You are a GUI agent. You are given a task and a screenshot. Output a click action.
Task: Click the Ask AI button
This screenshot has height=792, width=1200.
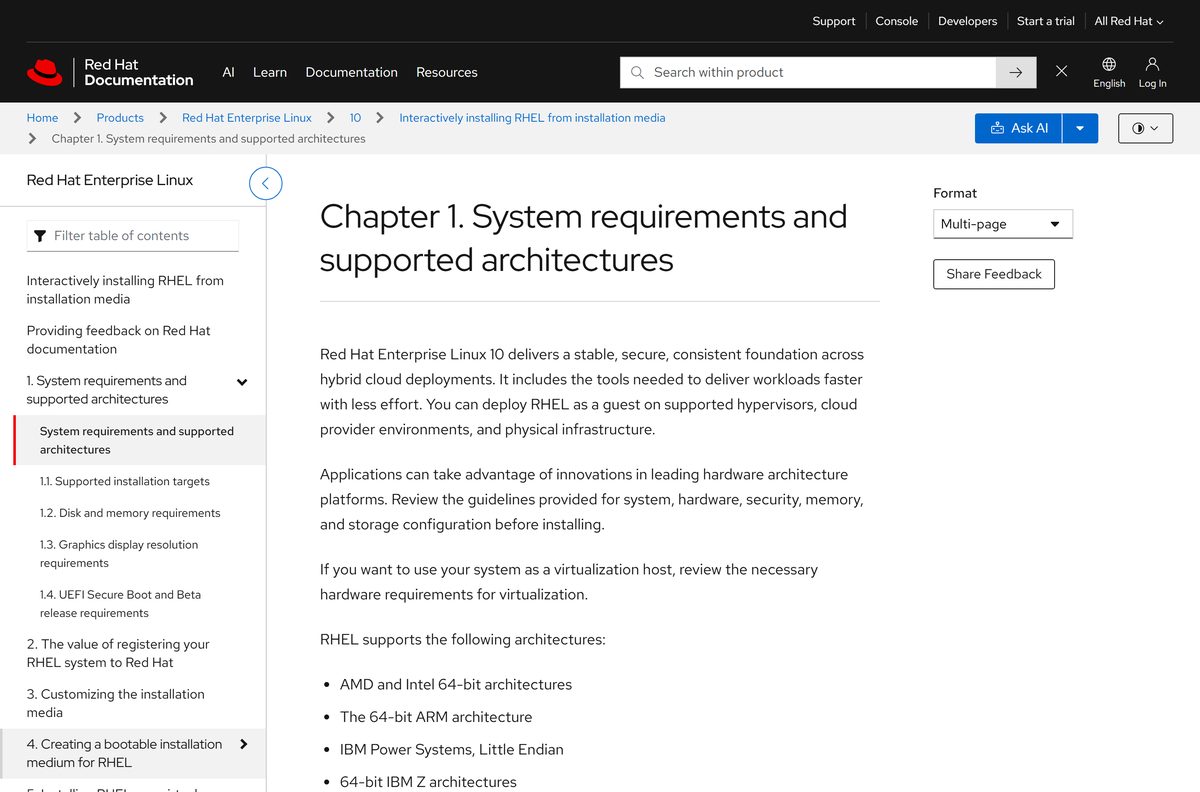[1019, 128]
